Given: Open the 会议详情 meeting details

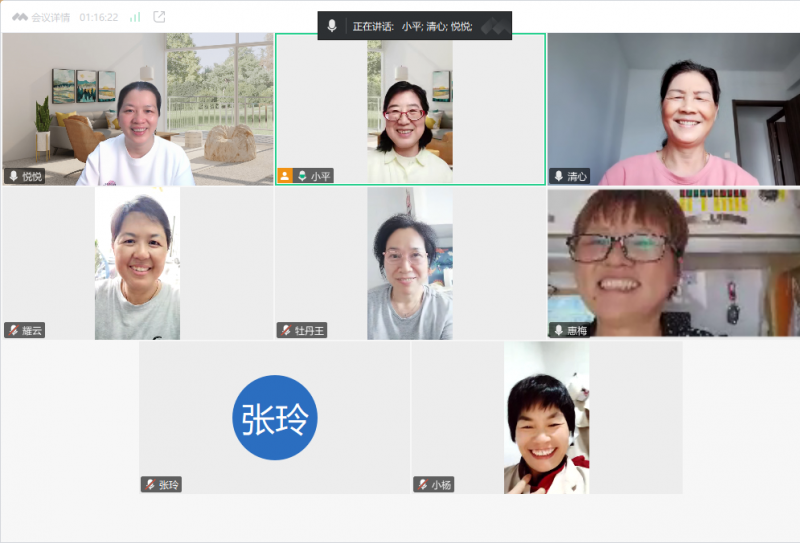Looking at the screenshot, I should pos(48,17).
